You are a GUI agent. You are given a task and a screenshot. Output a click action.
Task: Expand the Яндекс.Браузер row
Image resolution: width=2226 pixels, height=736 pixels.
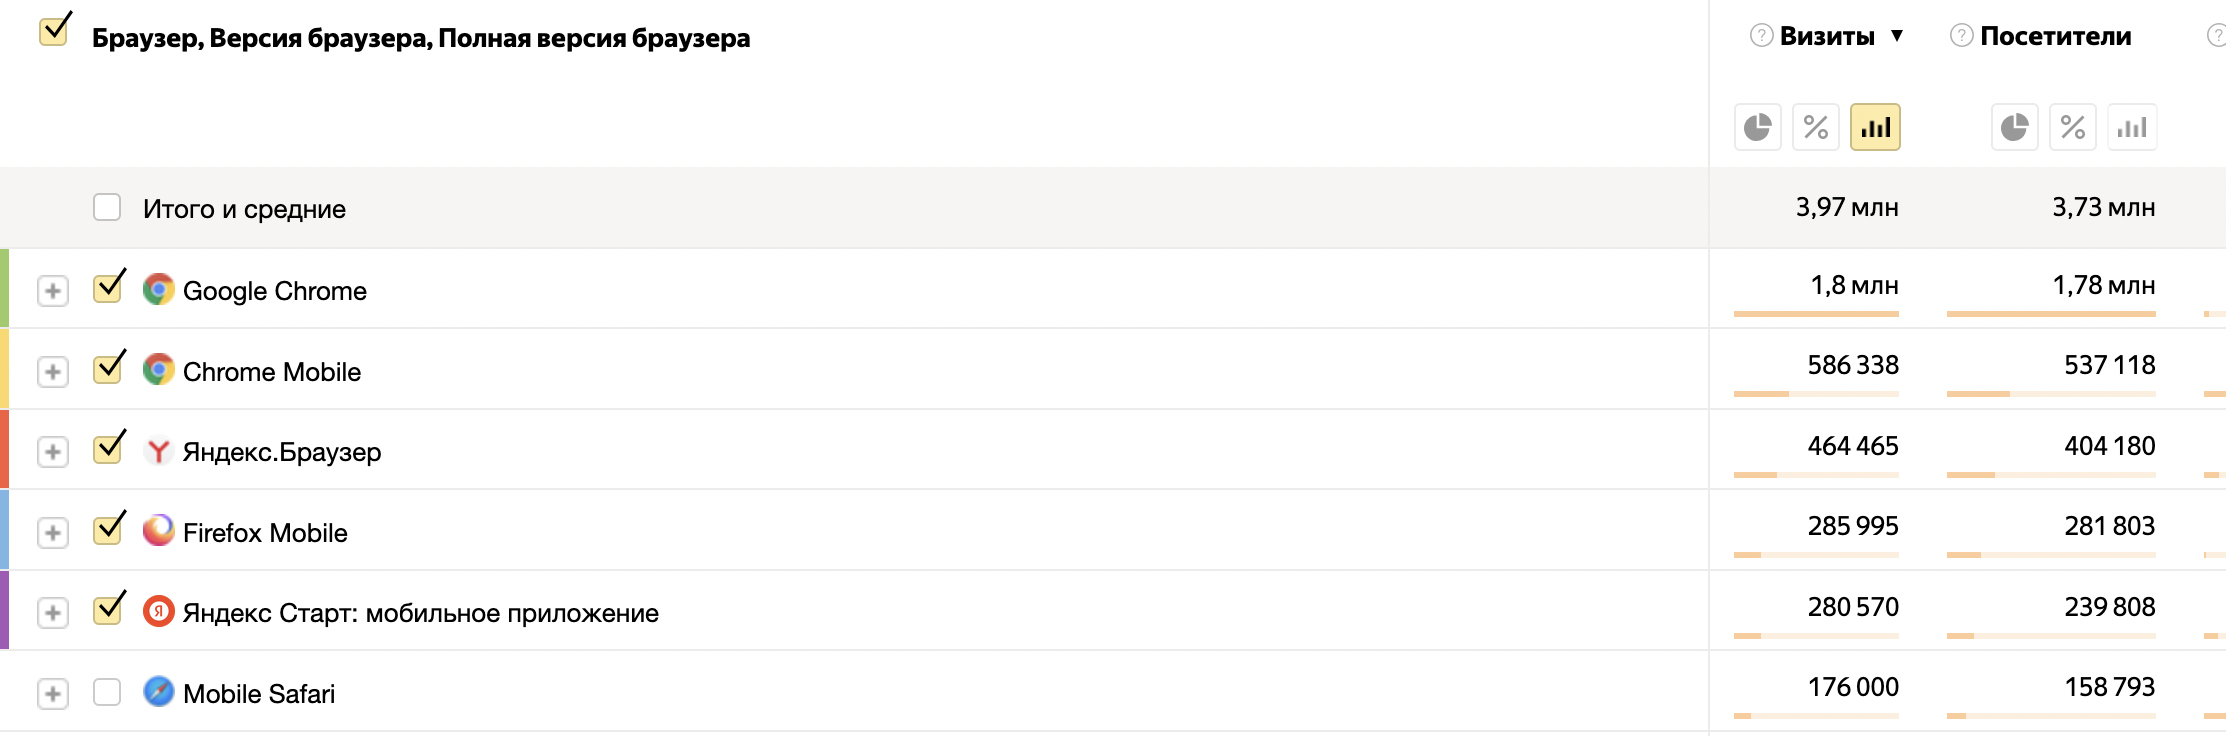(x=53, y=452)
